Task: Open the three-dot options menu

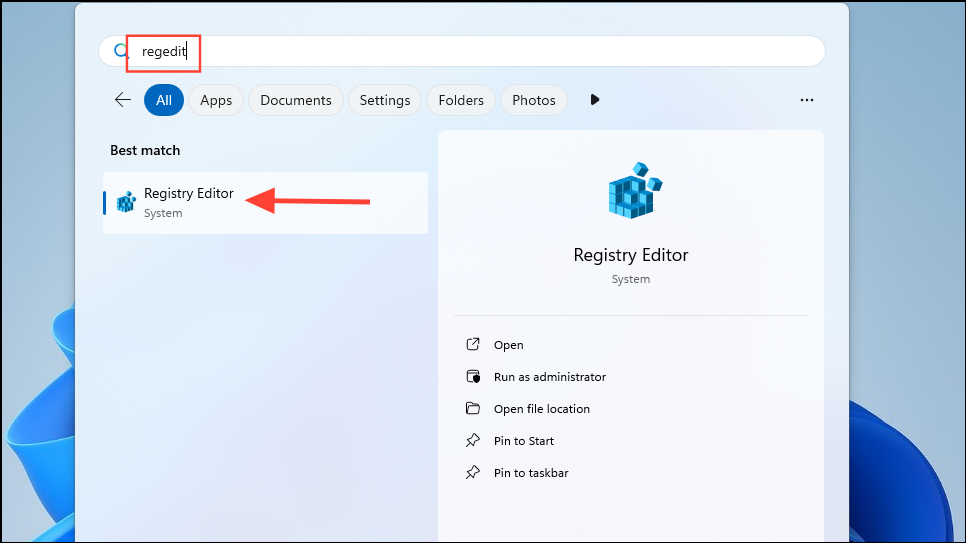Action: point(806,100)
